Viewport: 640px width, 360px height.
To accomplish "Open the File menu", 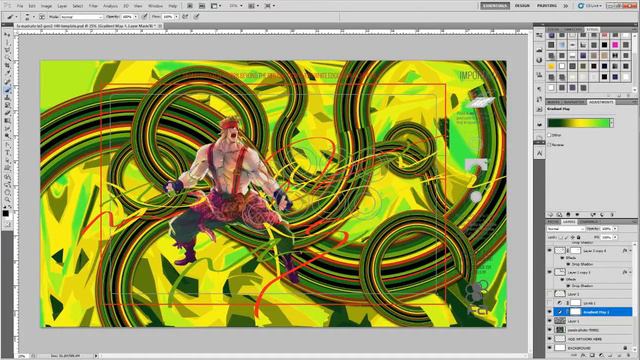I will click(20, 6).
